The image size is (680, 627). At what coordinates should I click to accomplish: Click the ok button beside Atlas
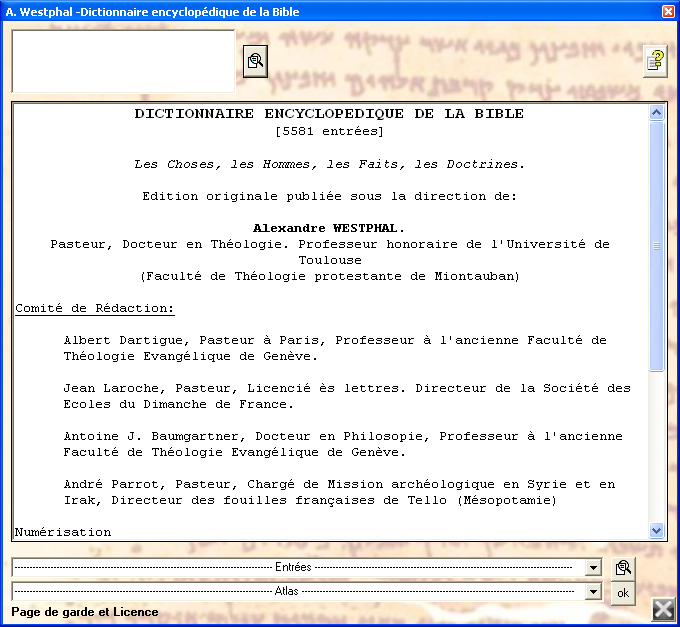pos(623,593)
